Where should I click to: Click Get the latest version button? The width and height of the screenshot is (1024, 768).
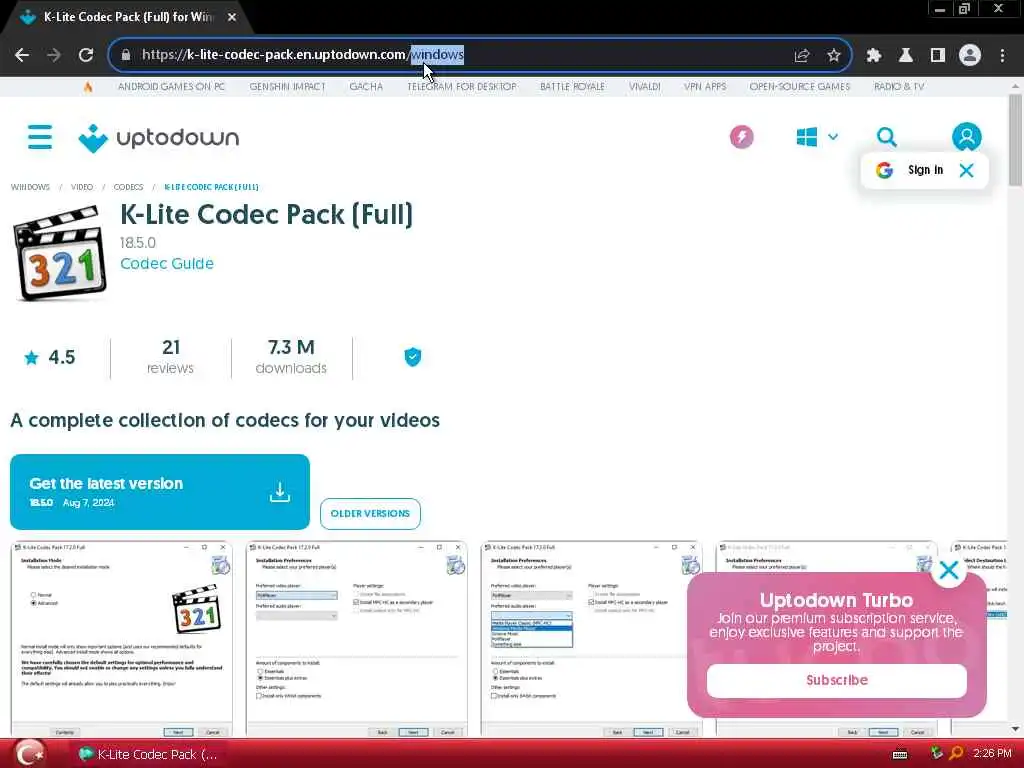click(x=160, y=492)
